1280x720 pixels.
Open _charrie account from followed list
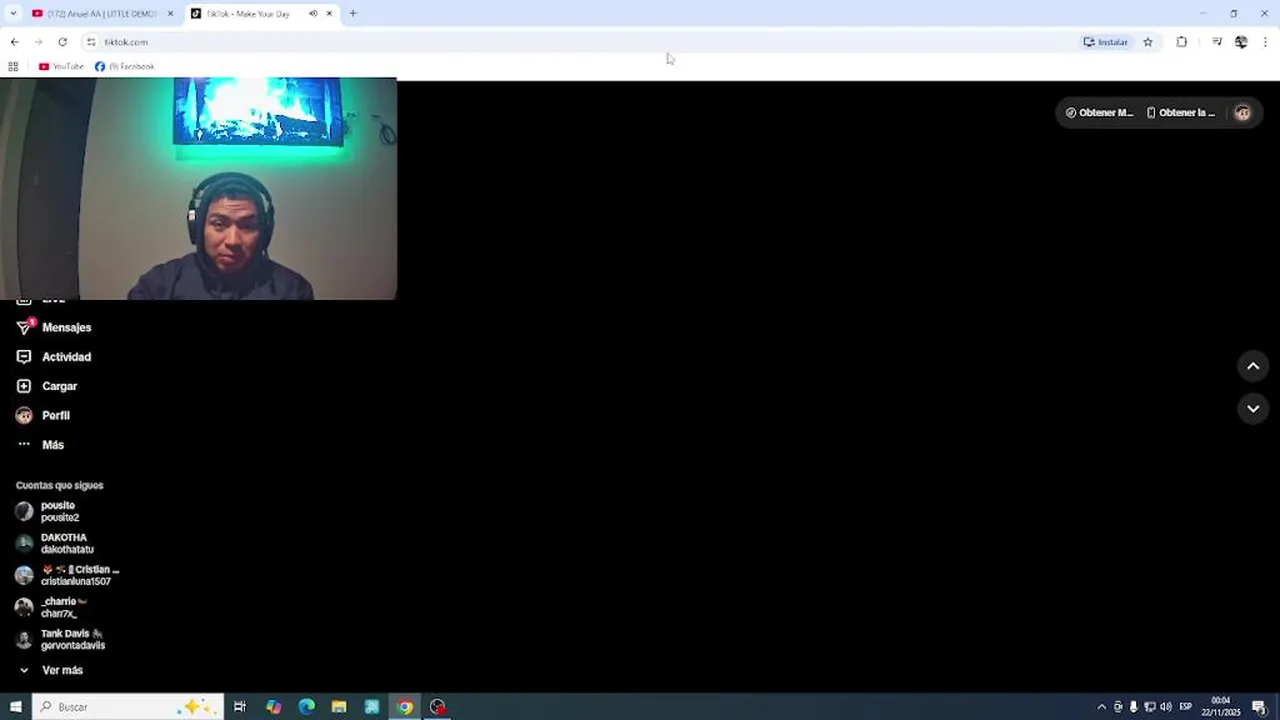[x=52, y=607]
